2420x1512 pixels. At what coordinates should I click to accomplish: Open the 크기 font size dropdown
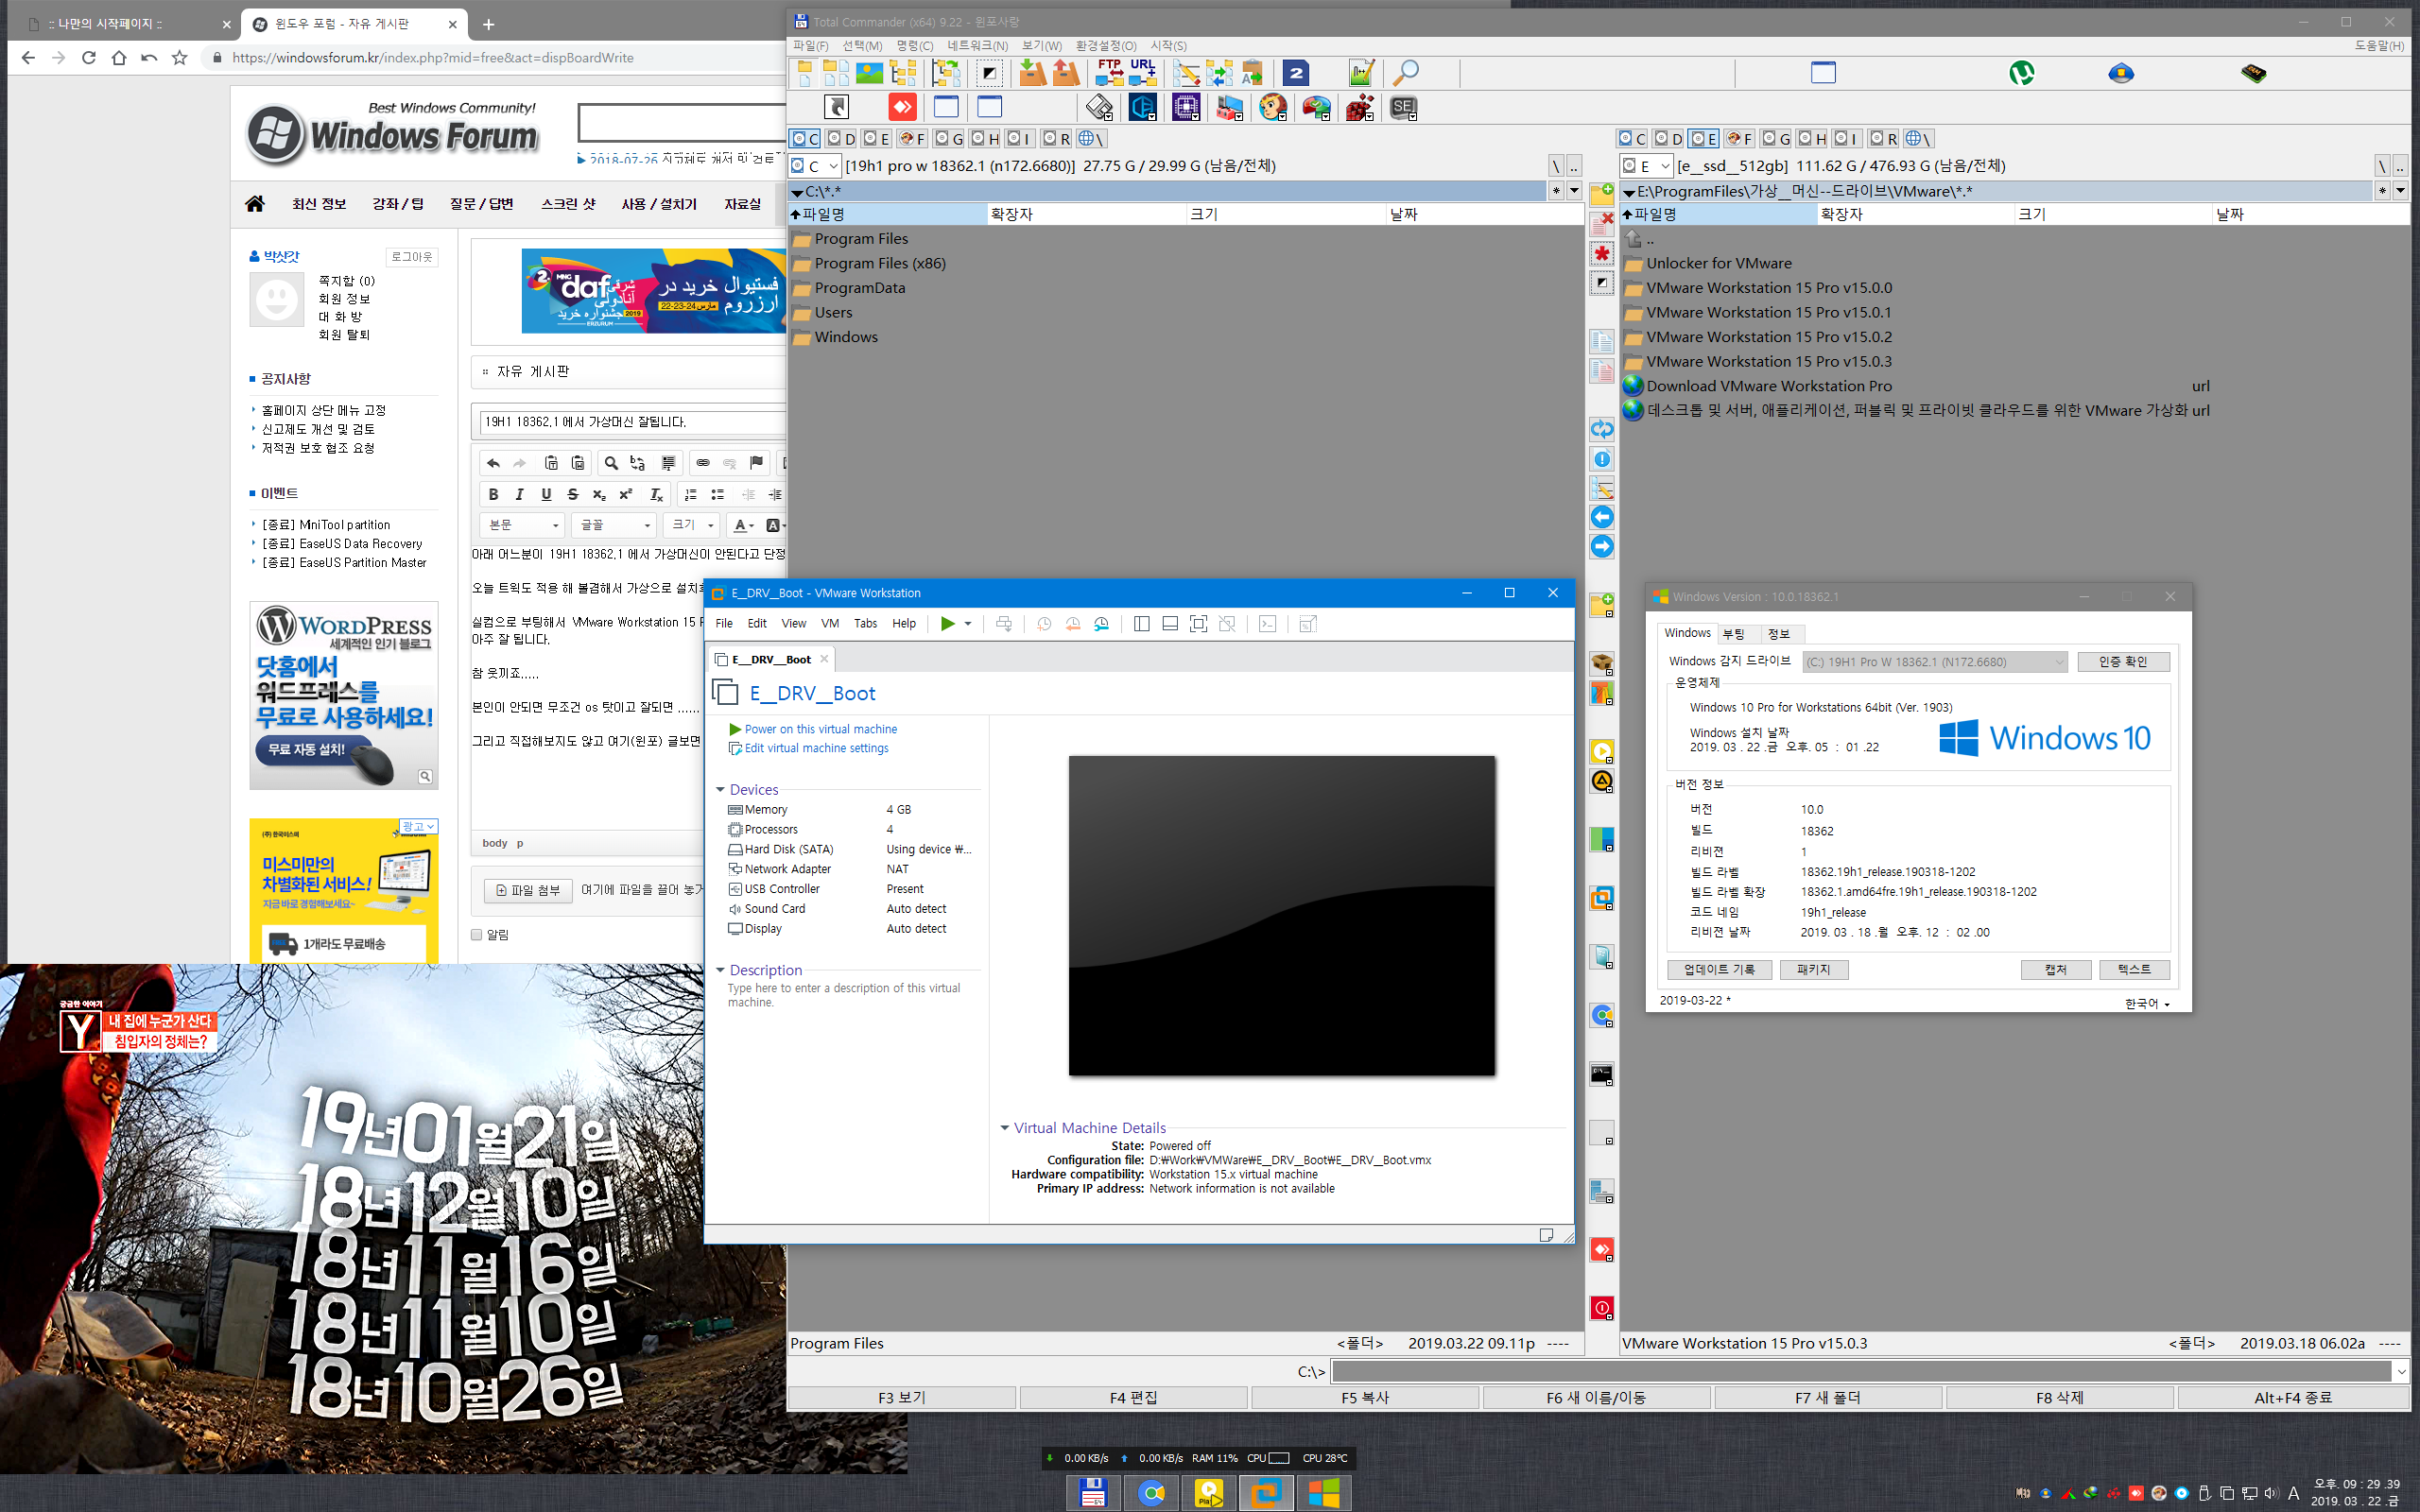click(692, 525)
